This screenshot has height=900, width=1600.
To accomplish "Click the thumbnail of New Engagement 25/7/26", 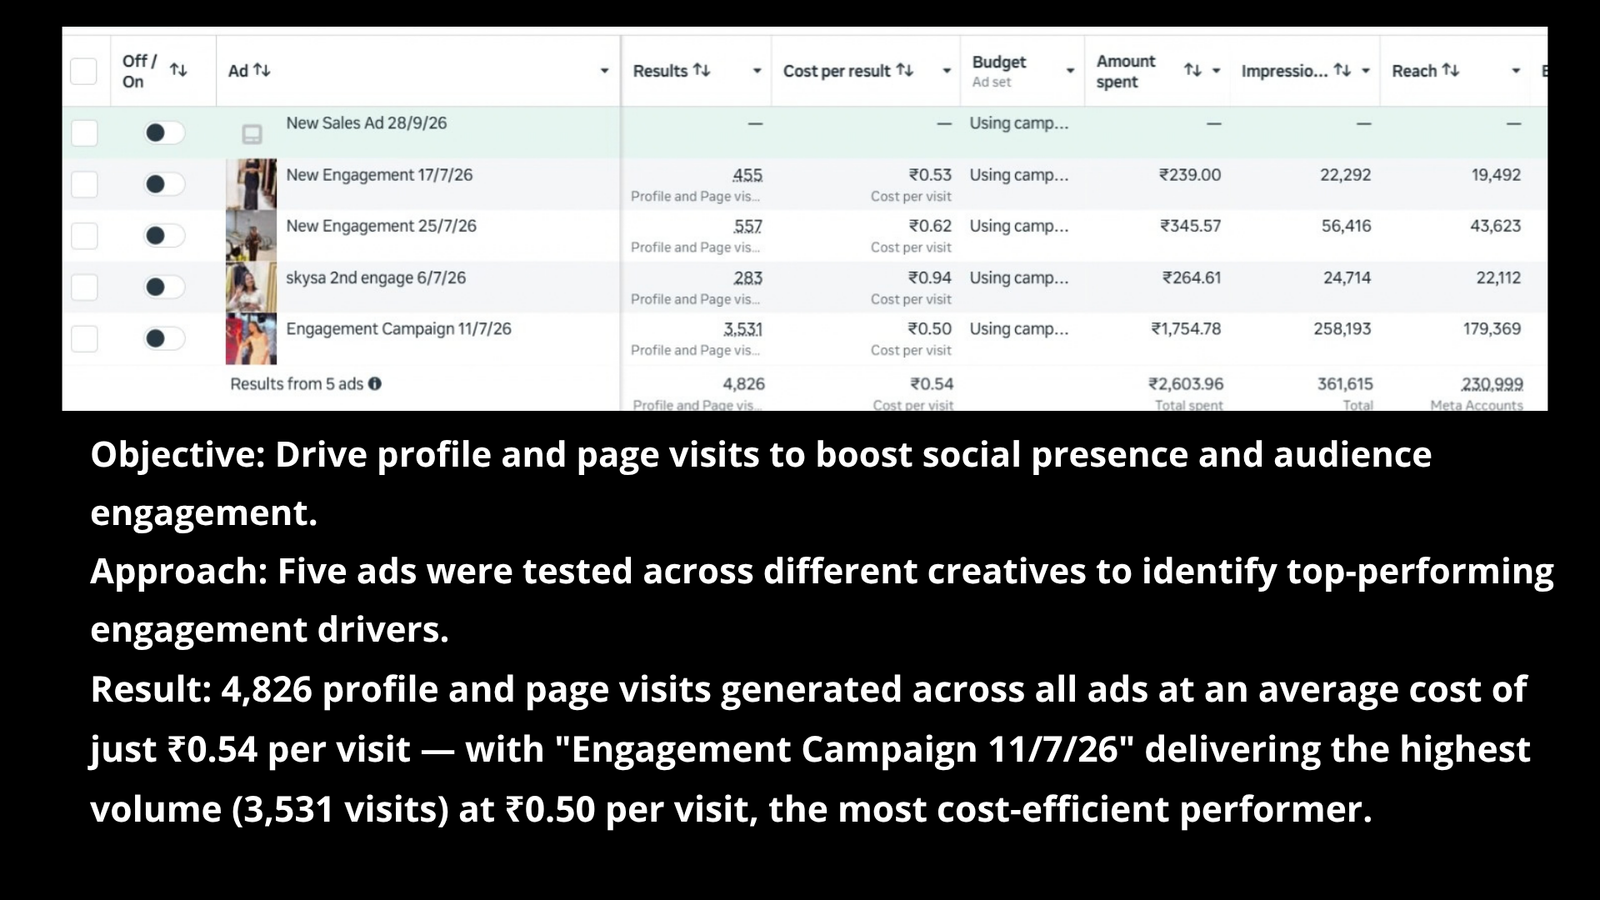I will click(x=251, y=236).
